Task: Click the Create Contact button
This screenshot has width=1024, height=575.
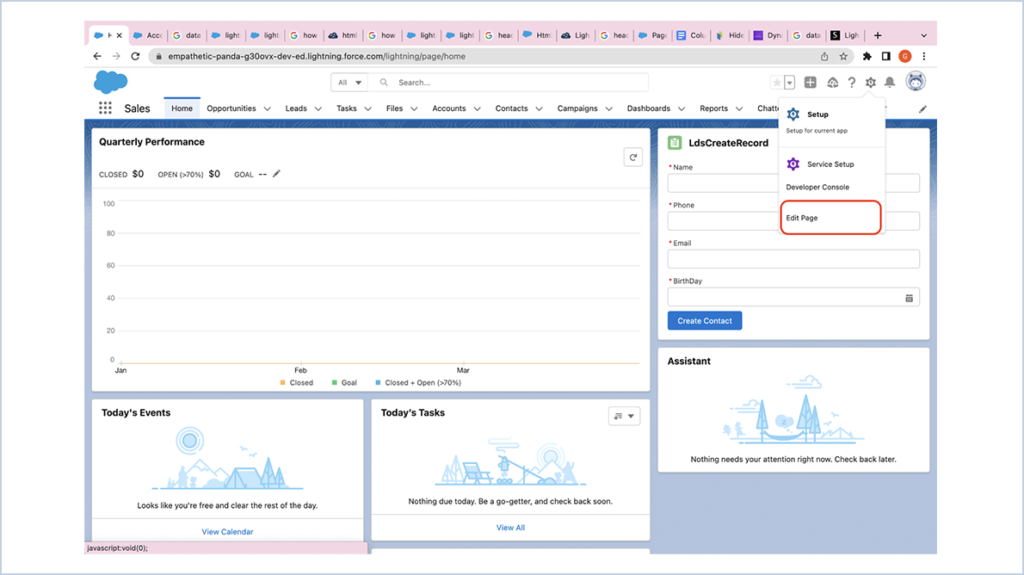Action: (705, 321)
